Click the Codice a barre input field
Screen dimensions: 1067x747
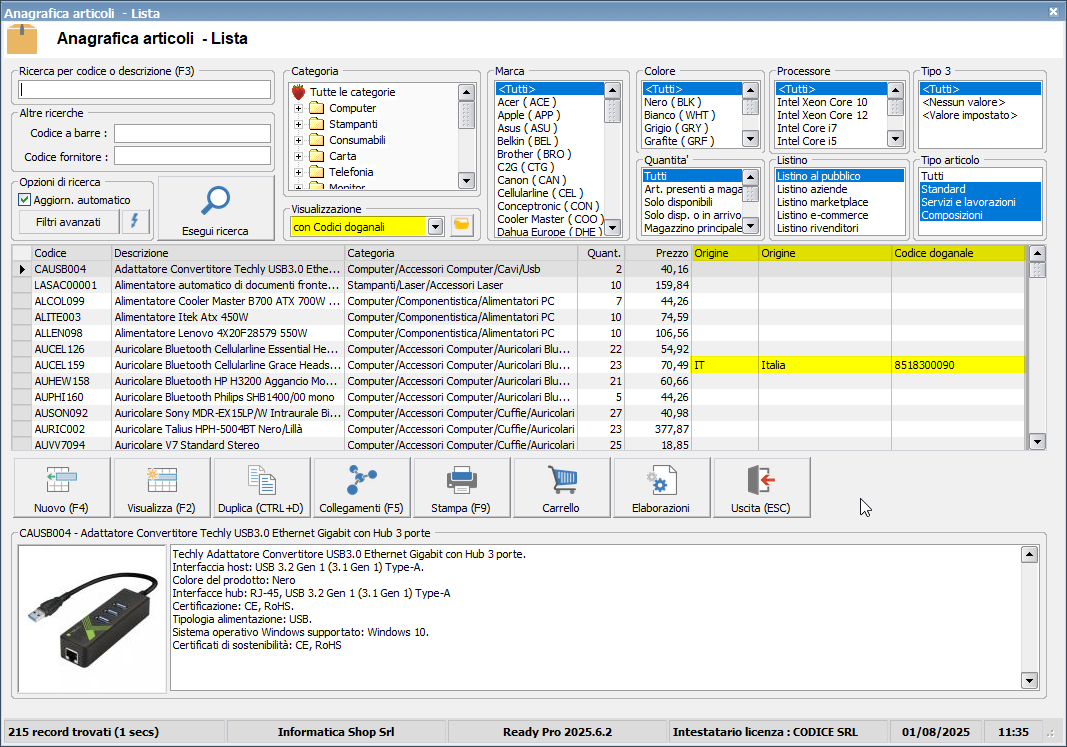tap(192, 132)
